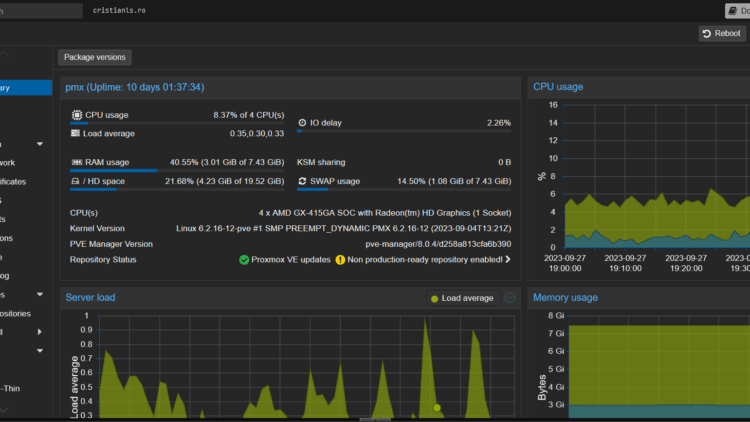Click the KSM sharing value 0 B
The height and width of the screenshot is (422, 750).
[x=505, y=162]
